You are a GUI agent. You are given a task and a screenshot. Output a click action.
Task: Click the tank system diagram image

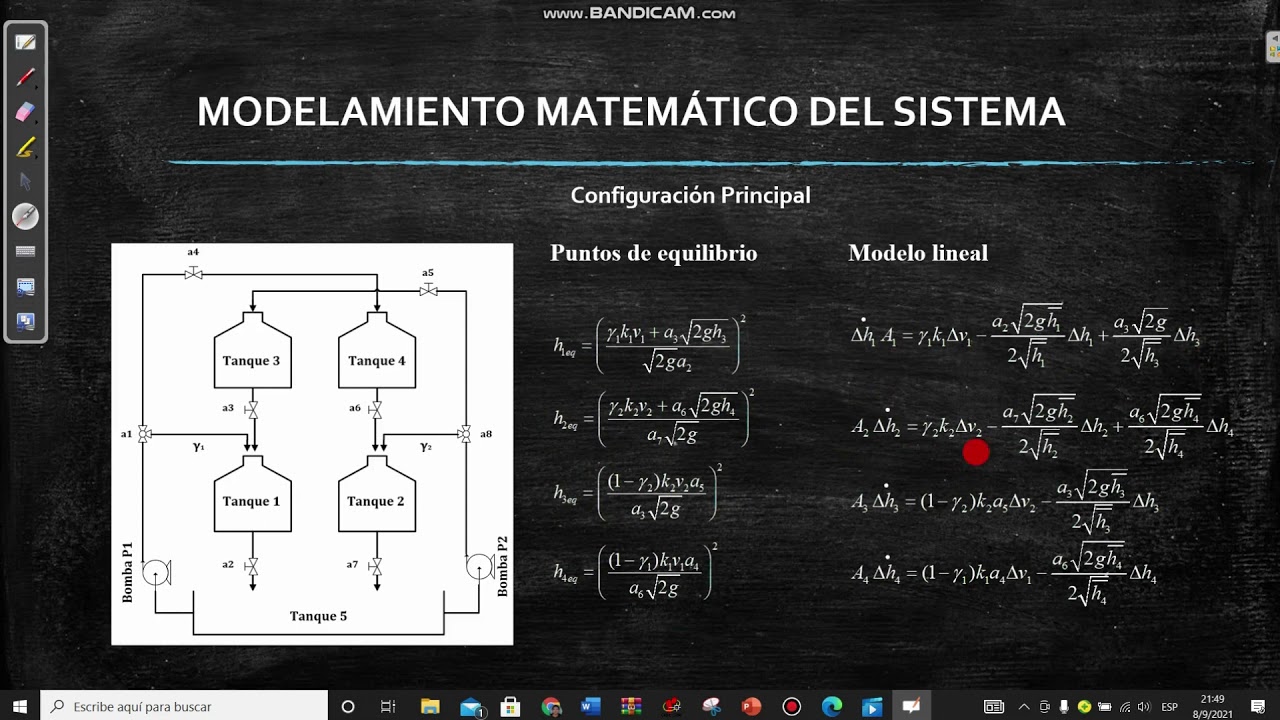coord(312,444)
